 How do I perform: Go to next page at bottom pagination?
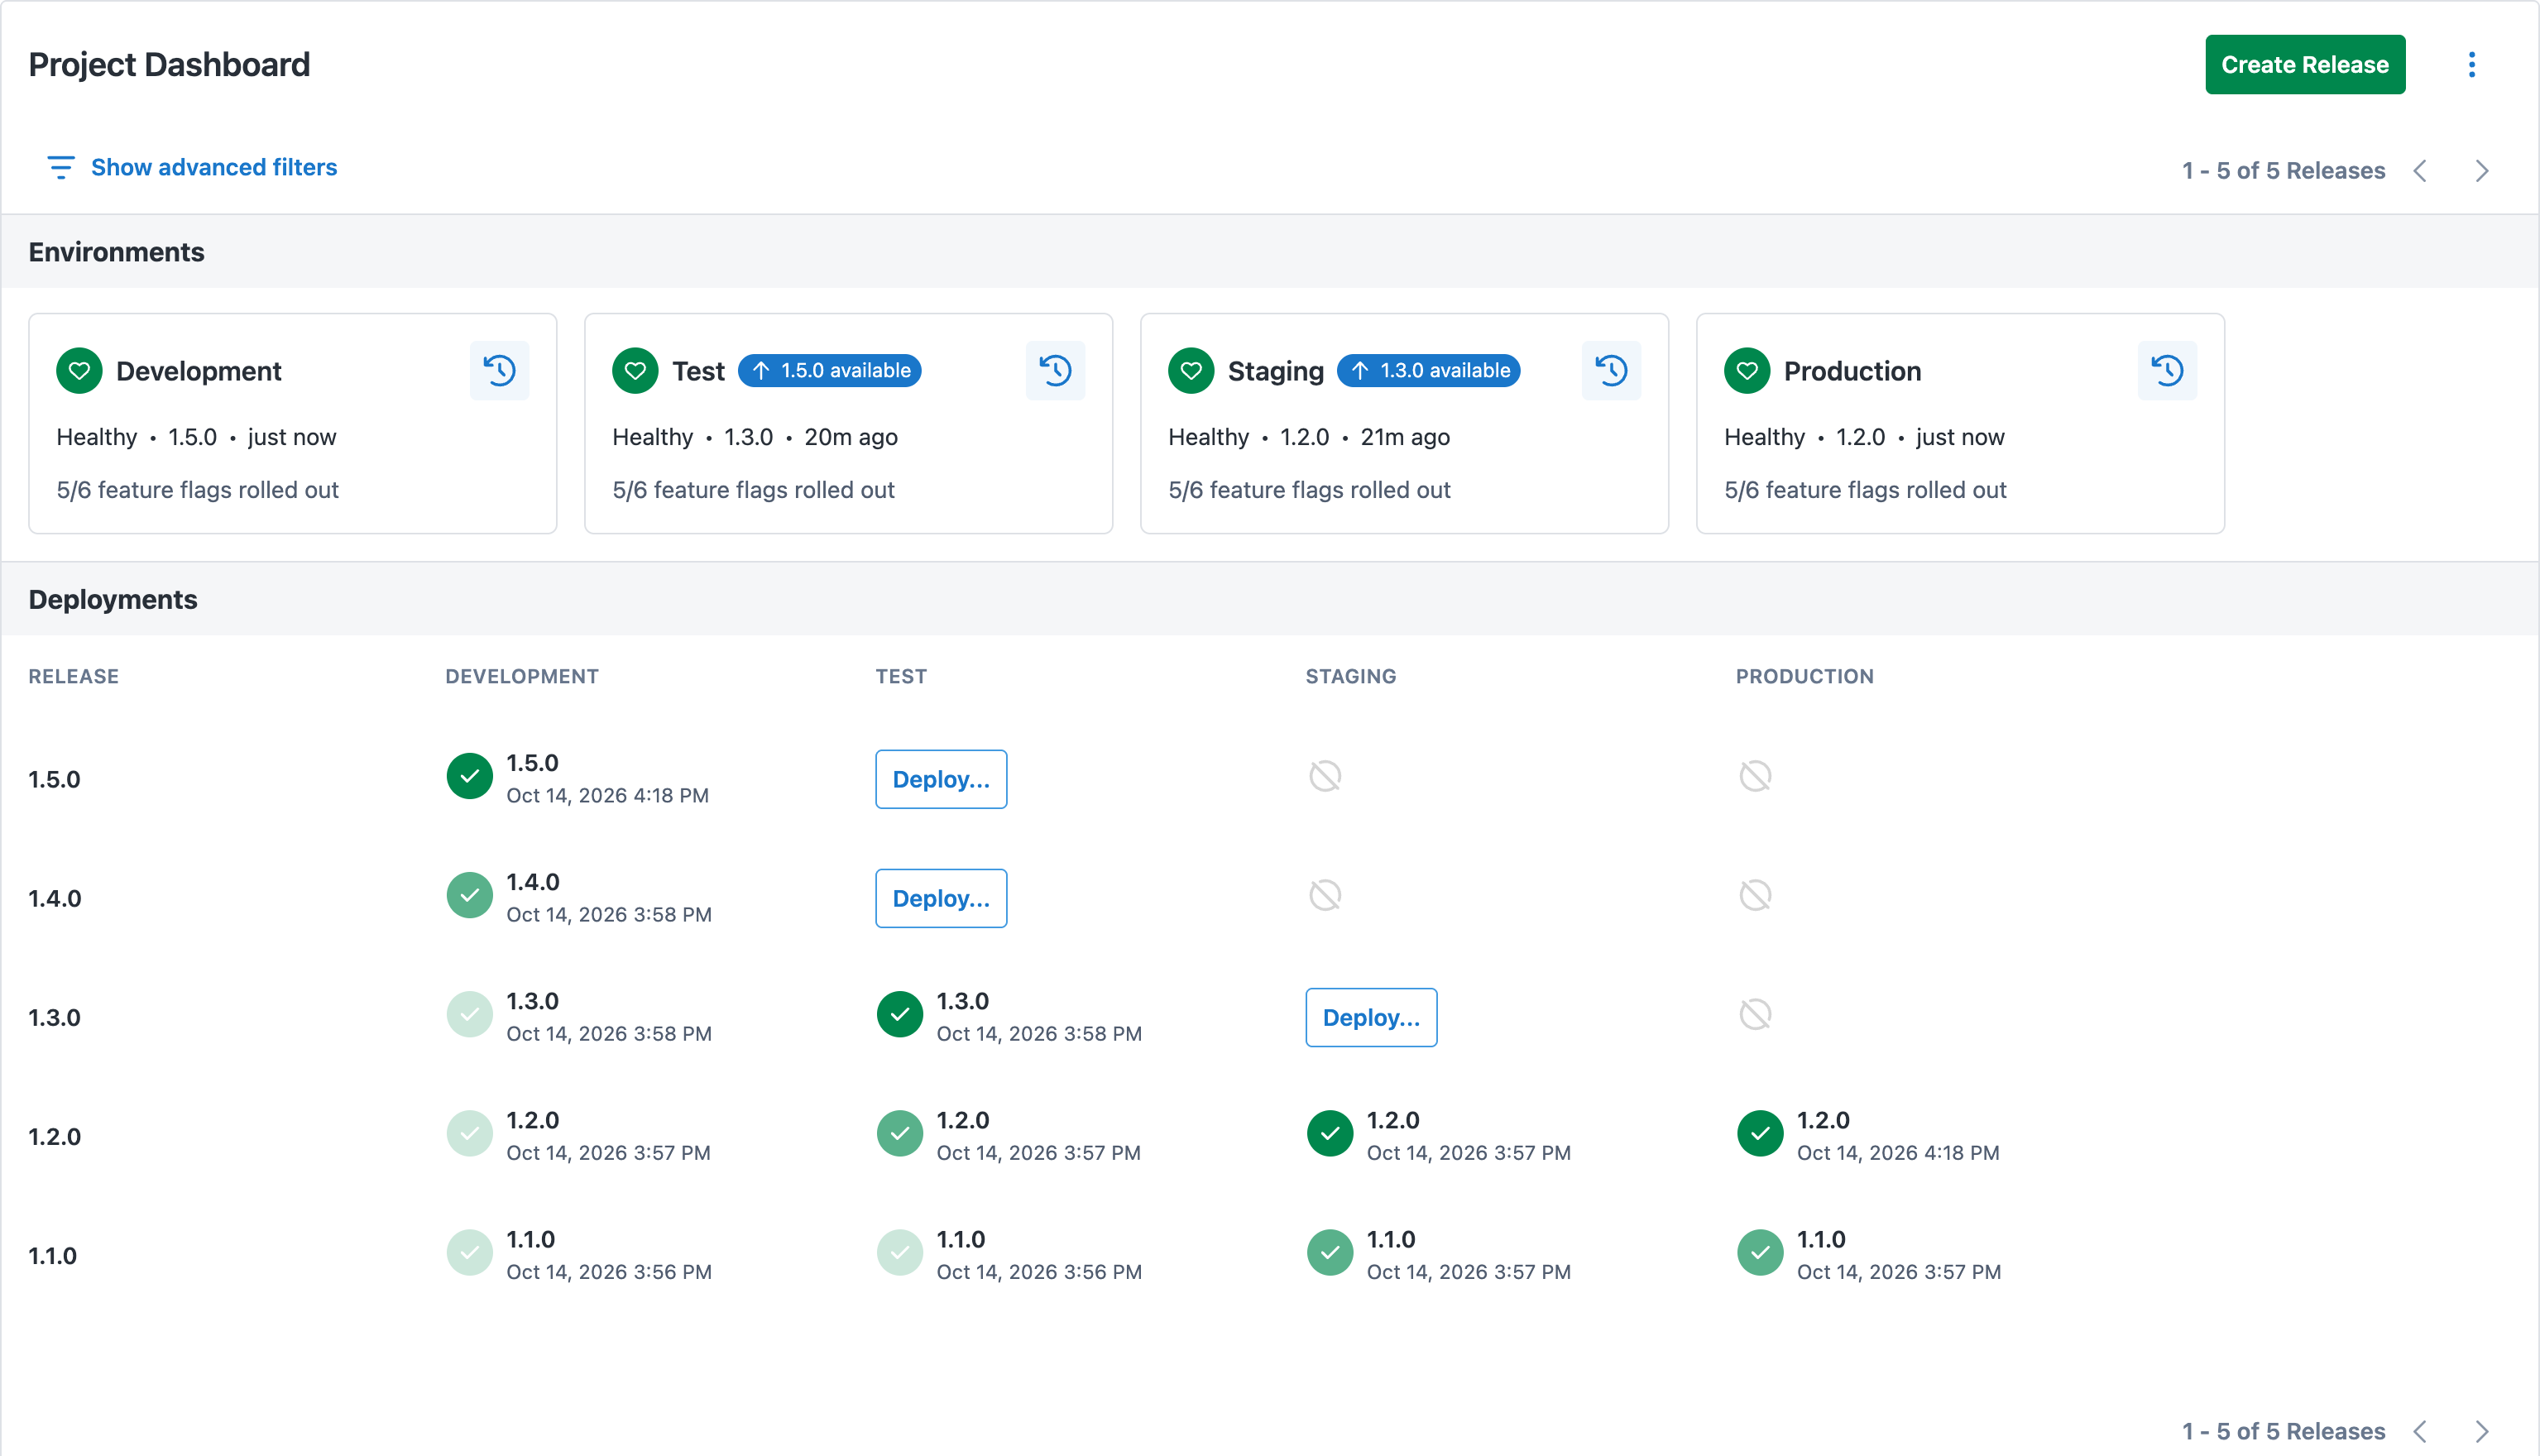(2481, 1431)
